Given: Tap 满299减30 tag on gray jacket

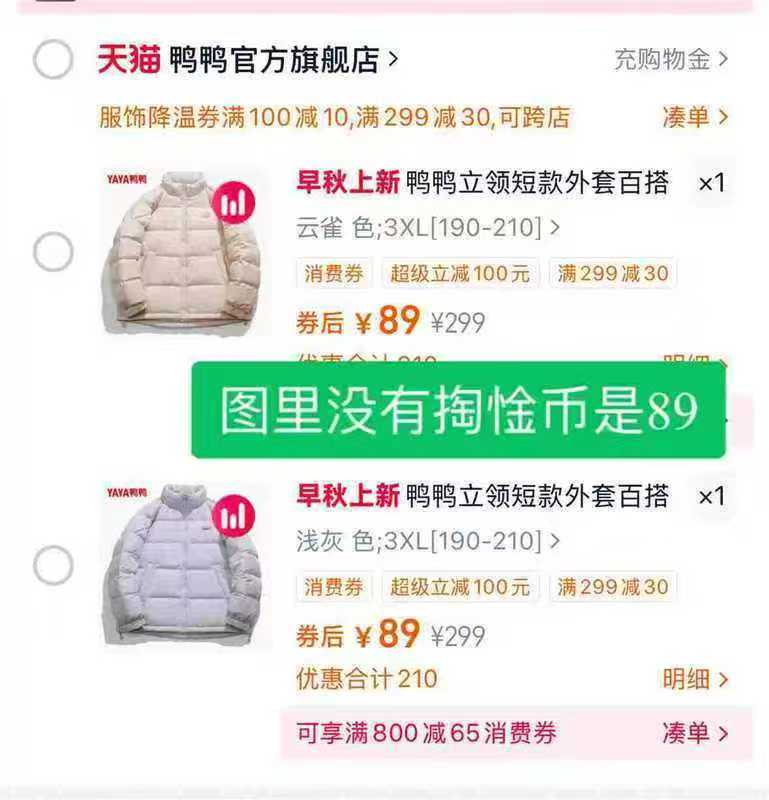Looking at the screenshot, I should pos(613,587).
